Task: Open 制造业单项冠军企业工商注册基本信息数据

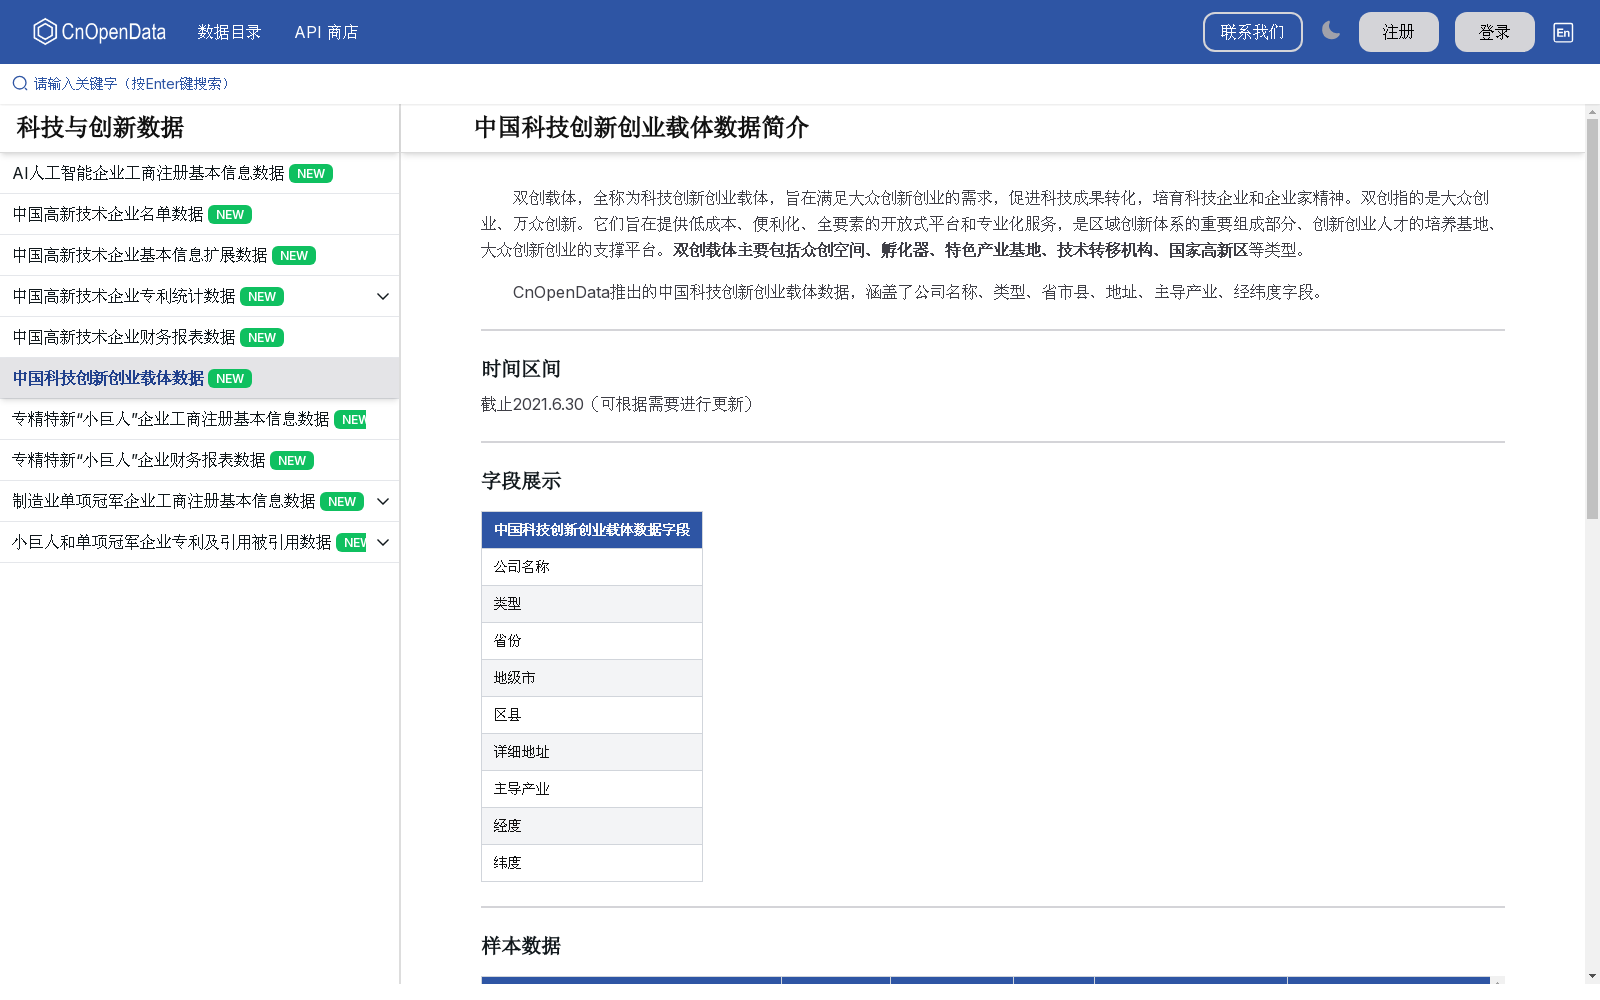Action: [x=164, y=501]
